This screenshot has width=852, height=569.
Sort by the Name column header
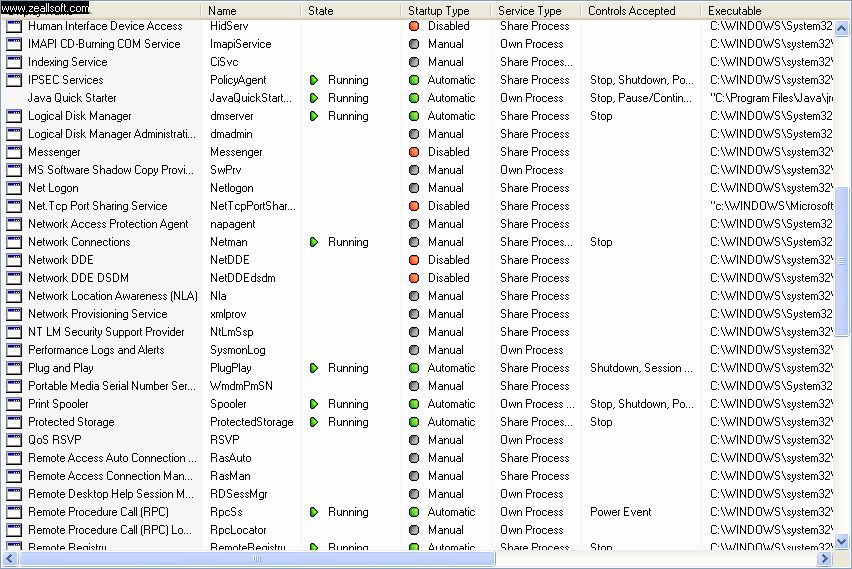250,10
